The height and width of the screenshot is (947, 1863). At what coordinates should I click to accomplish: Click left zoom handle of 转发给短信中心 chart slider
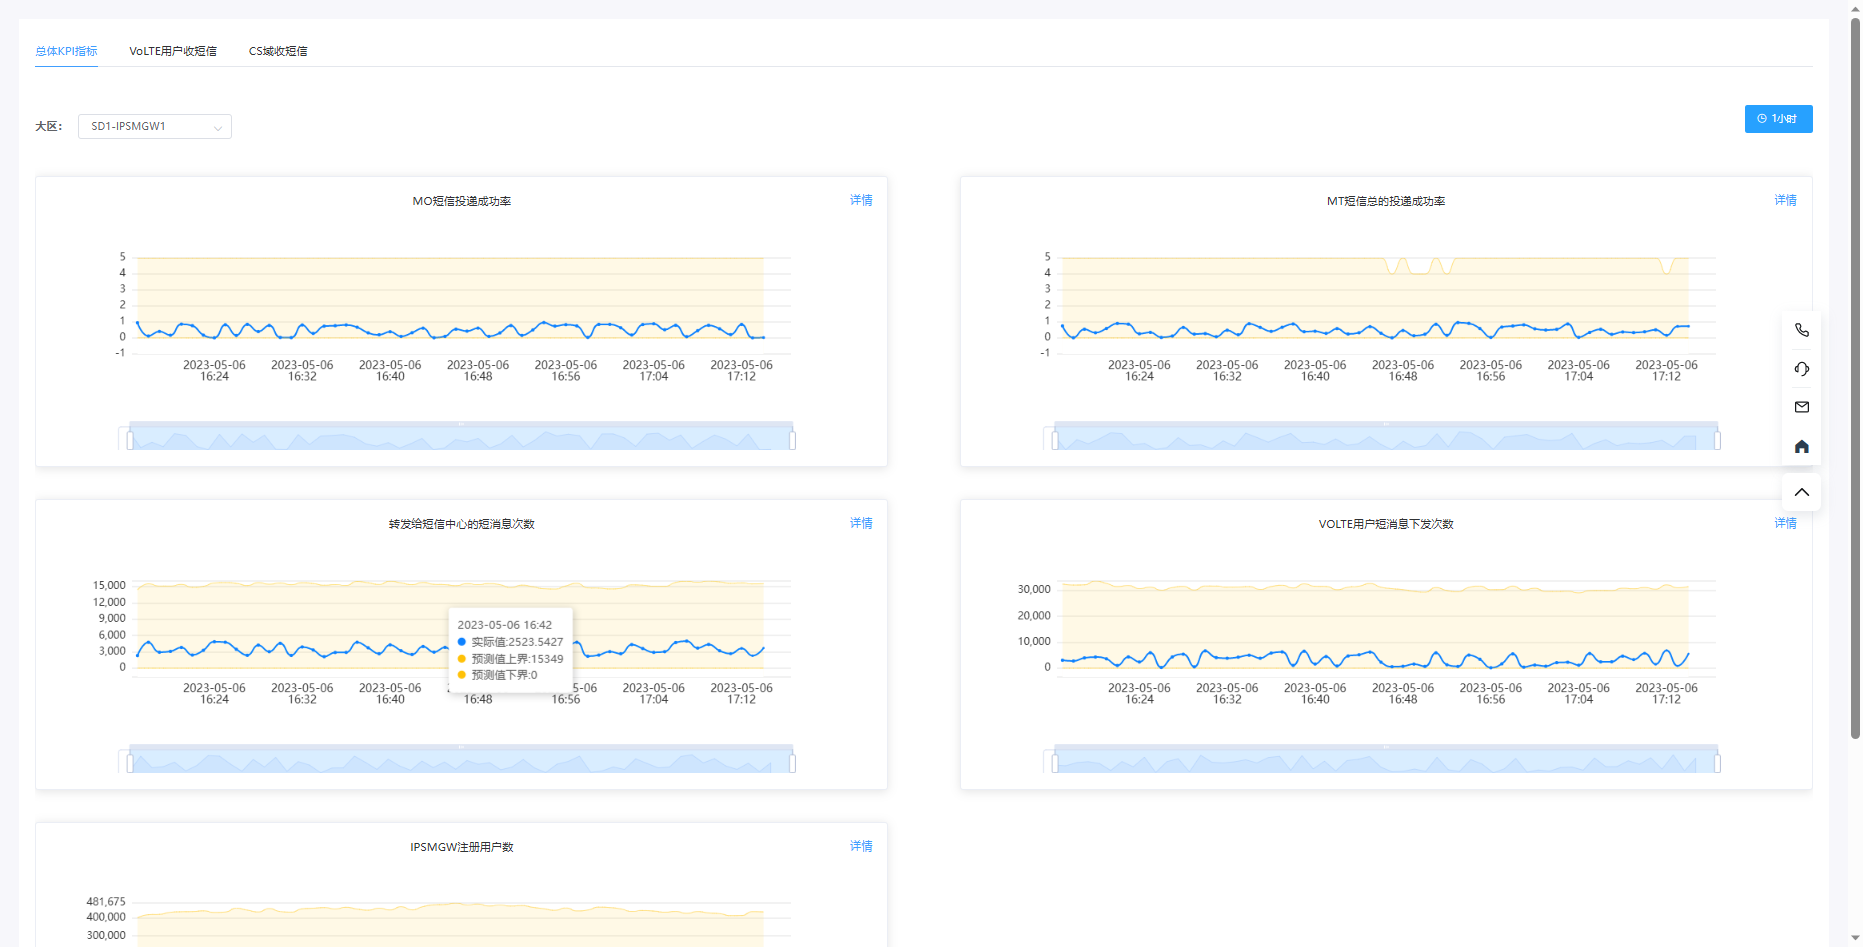coord(130,763)
